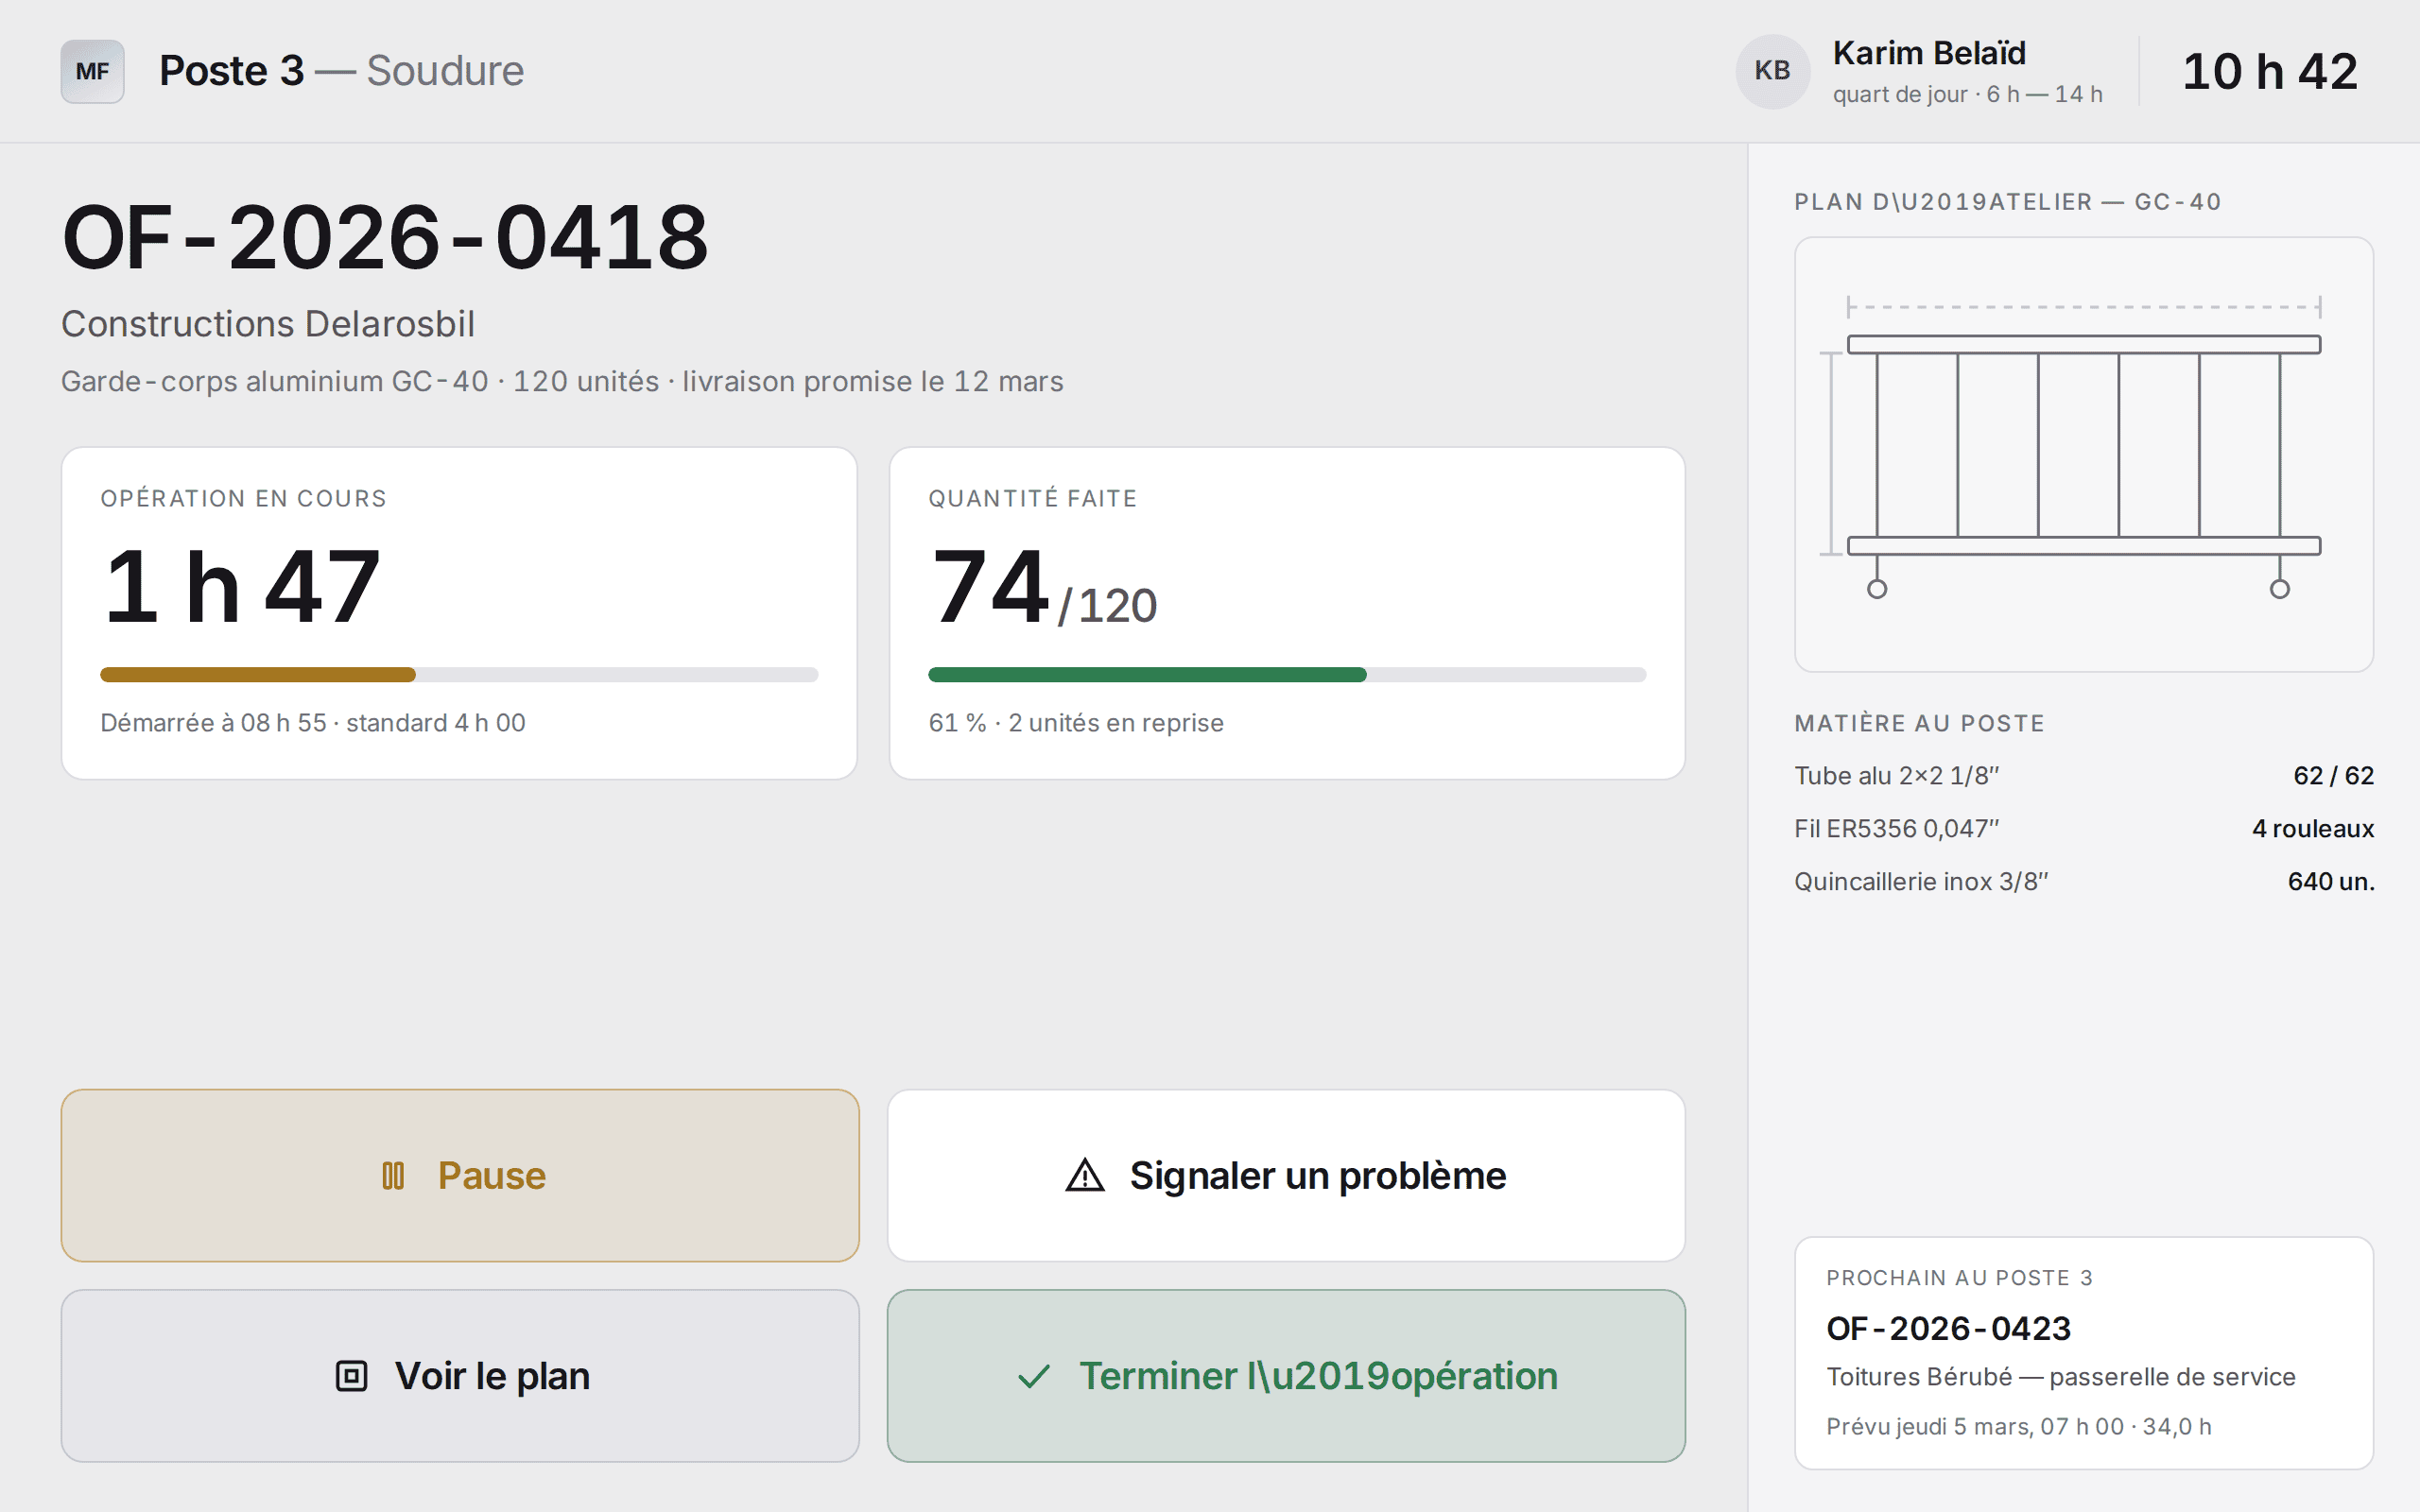Click the Karim Belaïd operator name

click(1929, 53)
